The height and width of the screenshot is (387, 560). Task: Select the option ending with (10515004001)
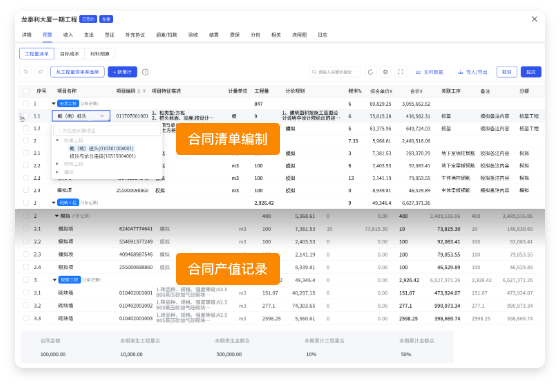pyautogui.click(x=102, y=156)
